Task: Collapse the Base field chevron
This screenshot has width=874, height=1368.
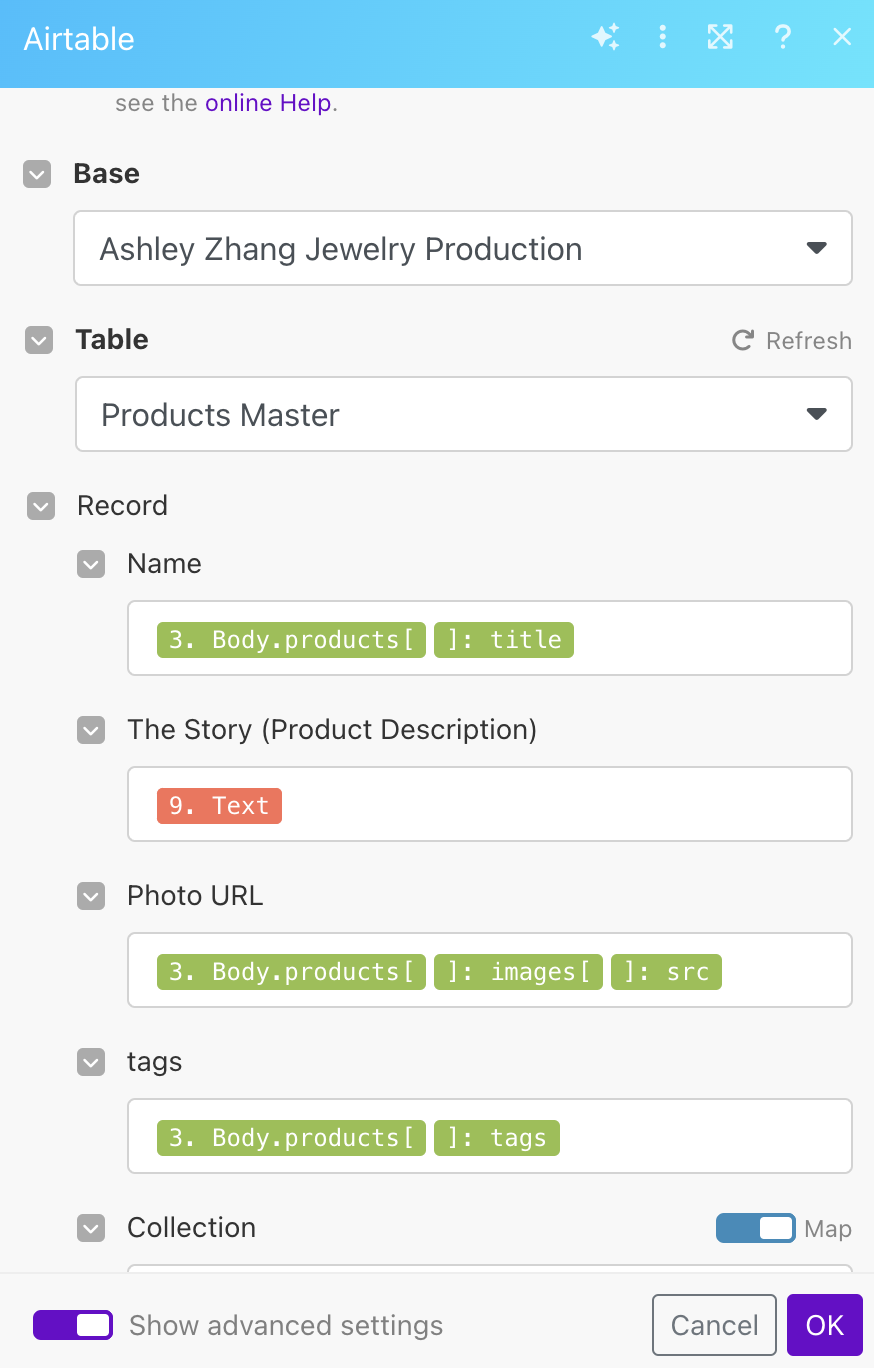Action: [37, 175]
